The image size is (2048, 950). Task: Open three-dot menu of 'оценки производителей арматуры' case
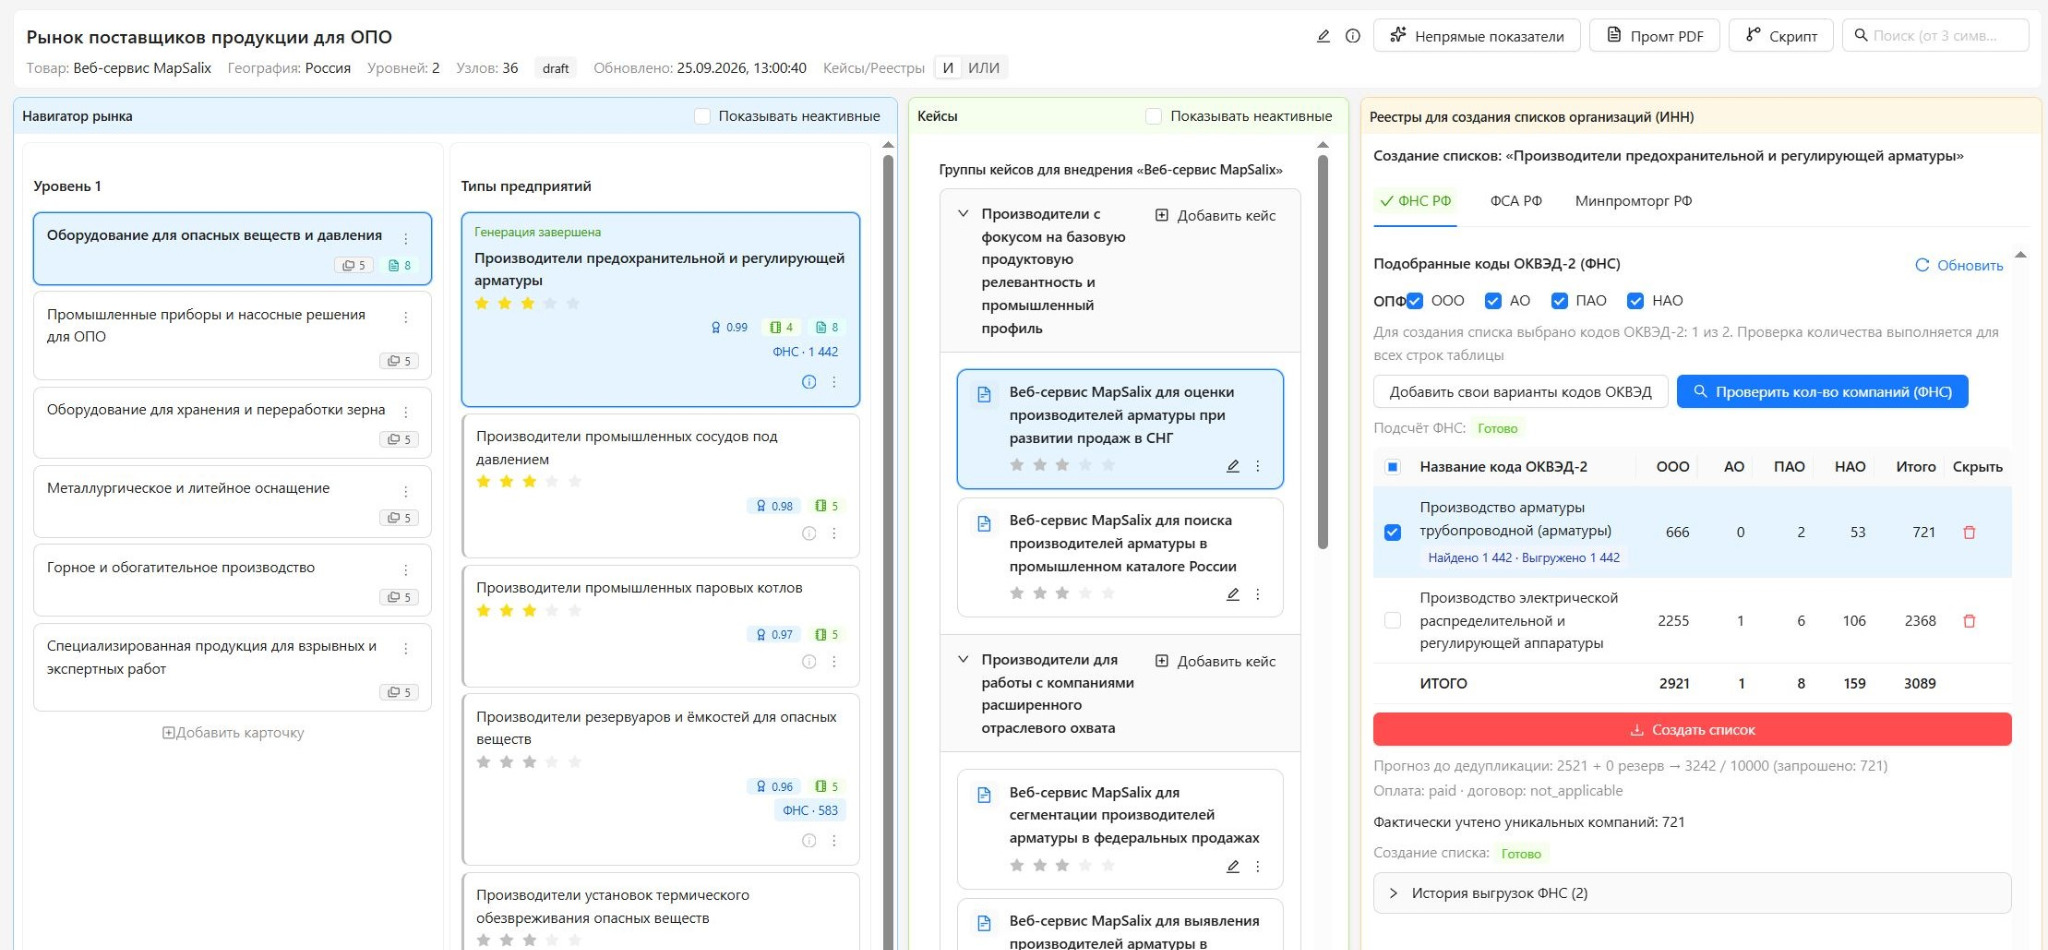coord(1258,466)
